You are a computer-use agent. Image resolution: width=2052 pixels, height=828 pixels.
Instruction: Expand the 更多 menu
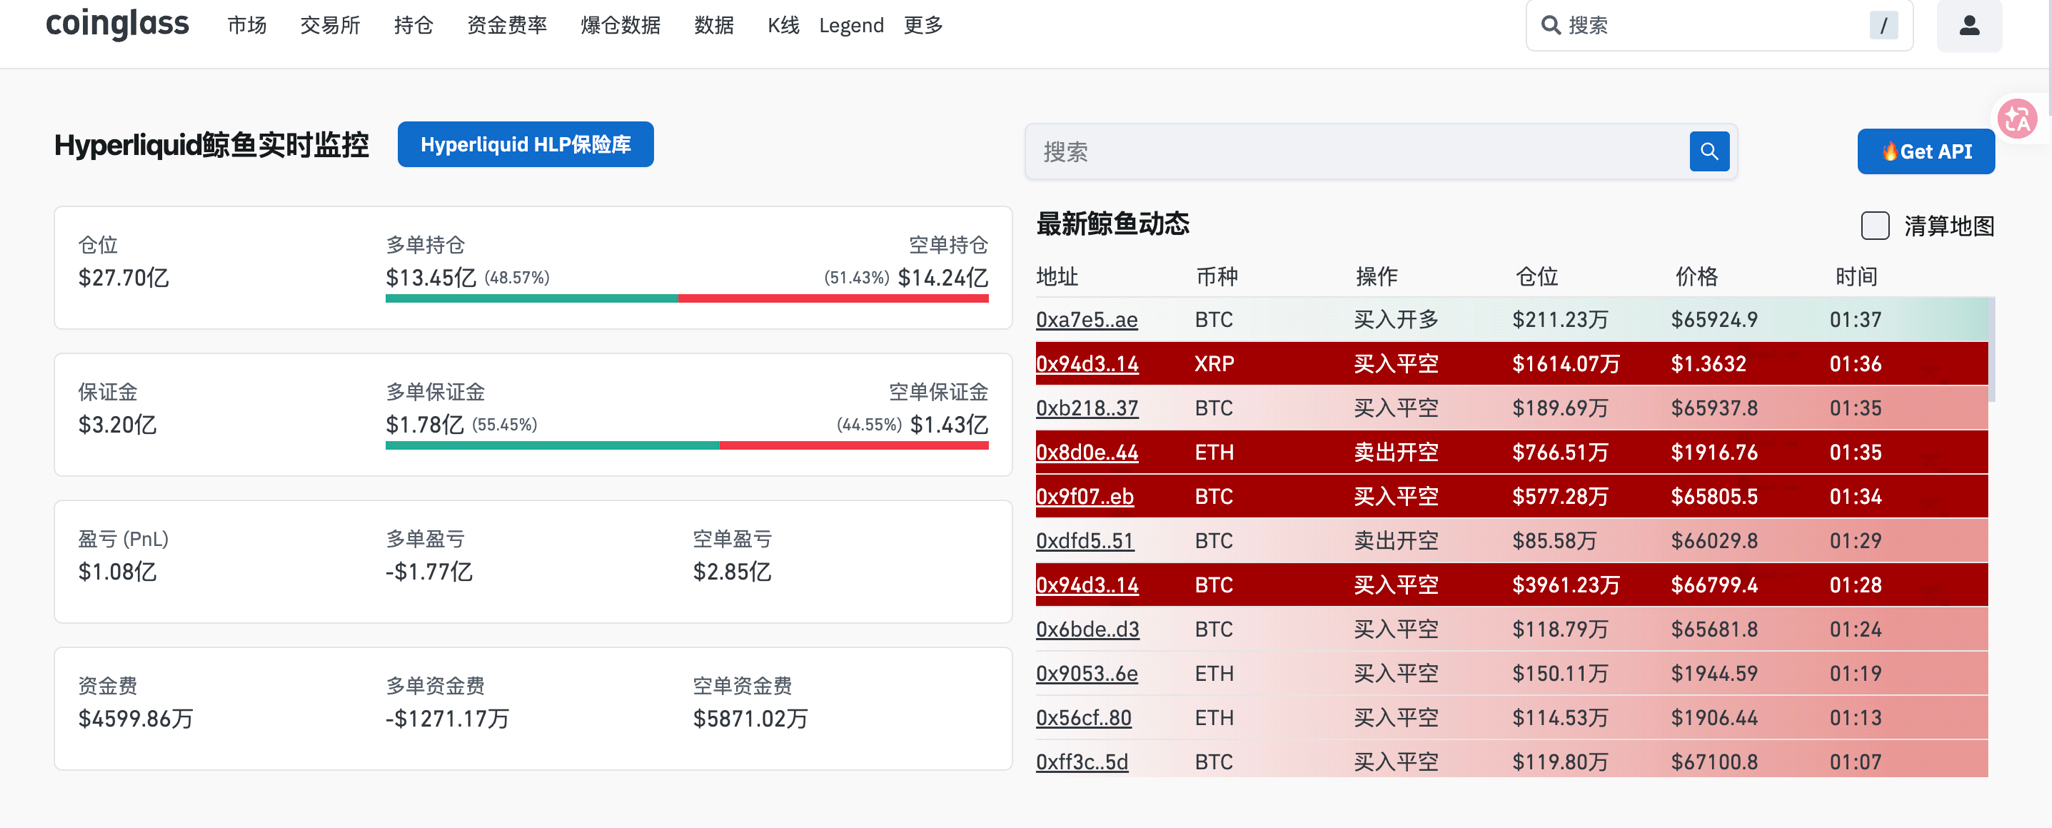pos(923,25)
